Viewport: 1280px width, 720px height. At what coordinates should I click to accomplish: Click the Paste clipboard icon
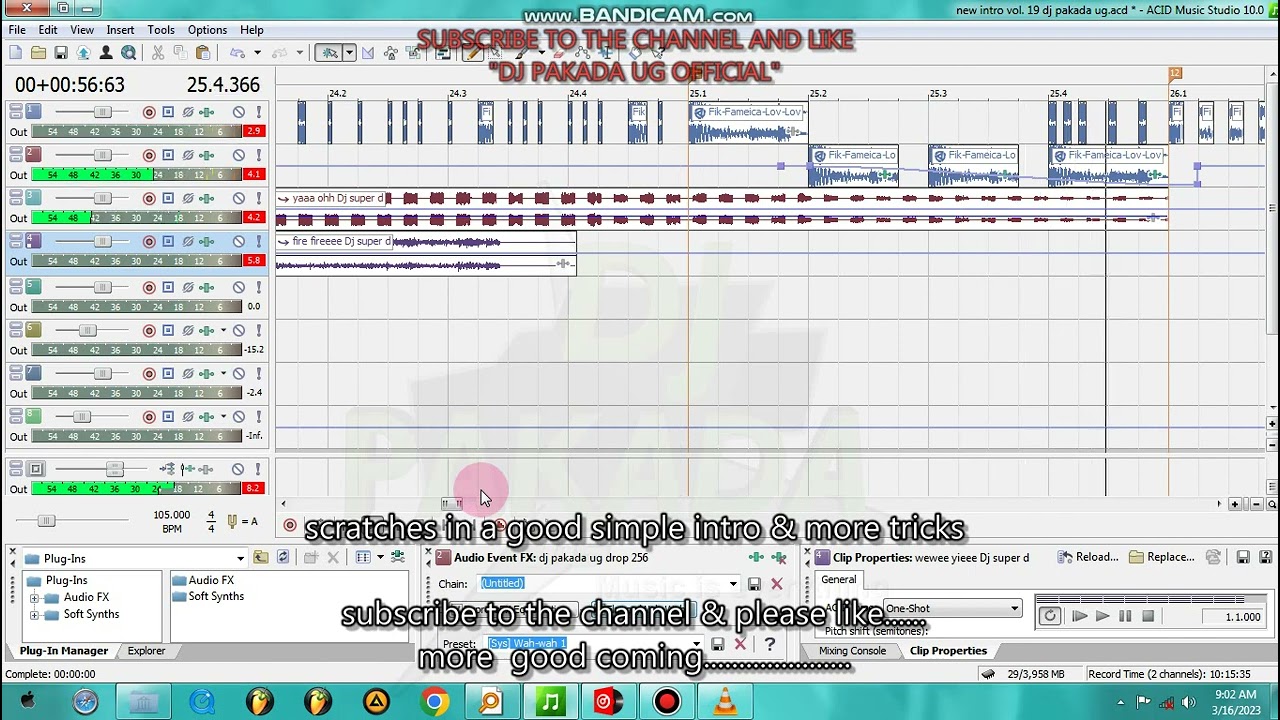tap(203, 53)
